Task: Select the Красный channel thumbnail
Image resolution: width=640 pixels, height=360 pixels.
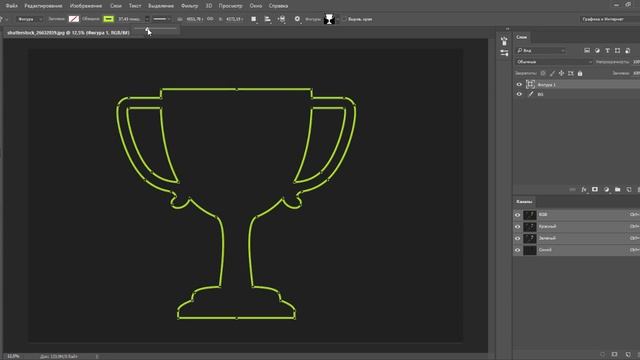Action: tap(530, 227)
